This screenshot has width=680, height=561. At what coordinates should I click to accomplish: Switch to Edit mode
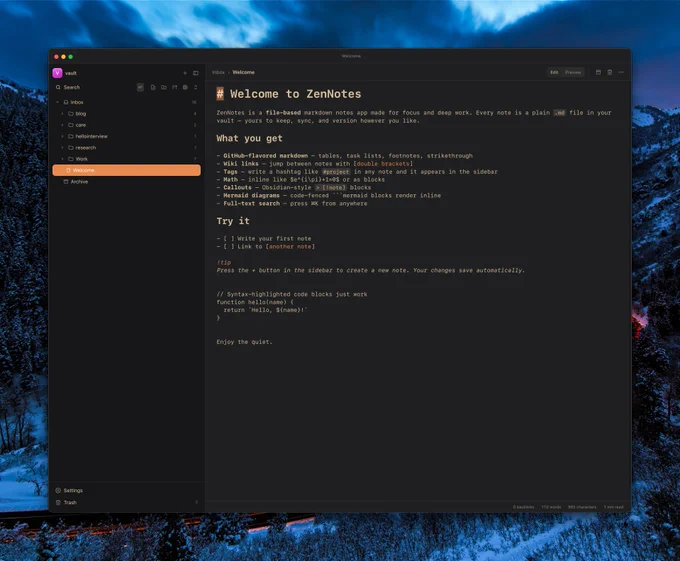coord(554,72)
